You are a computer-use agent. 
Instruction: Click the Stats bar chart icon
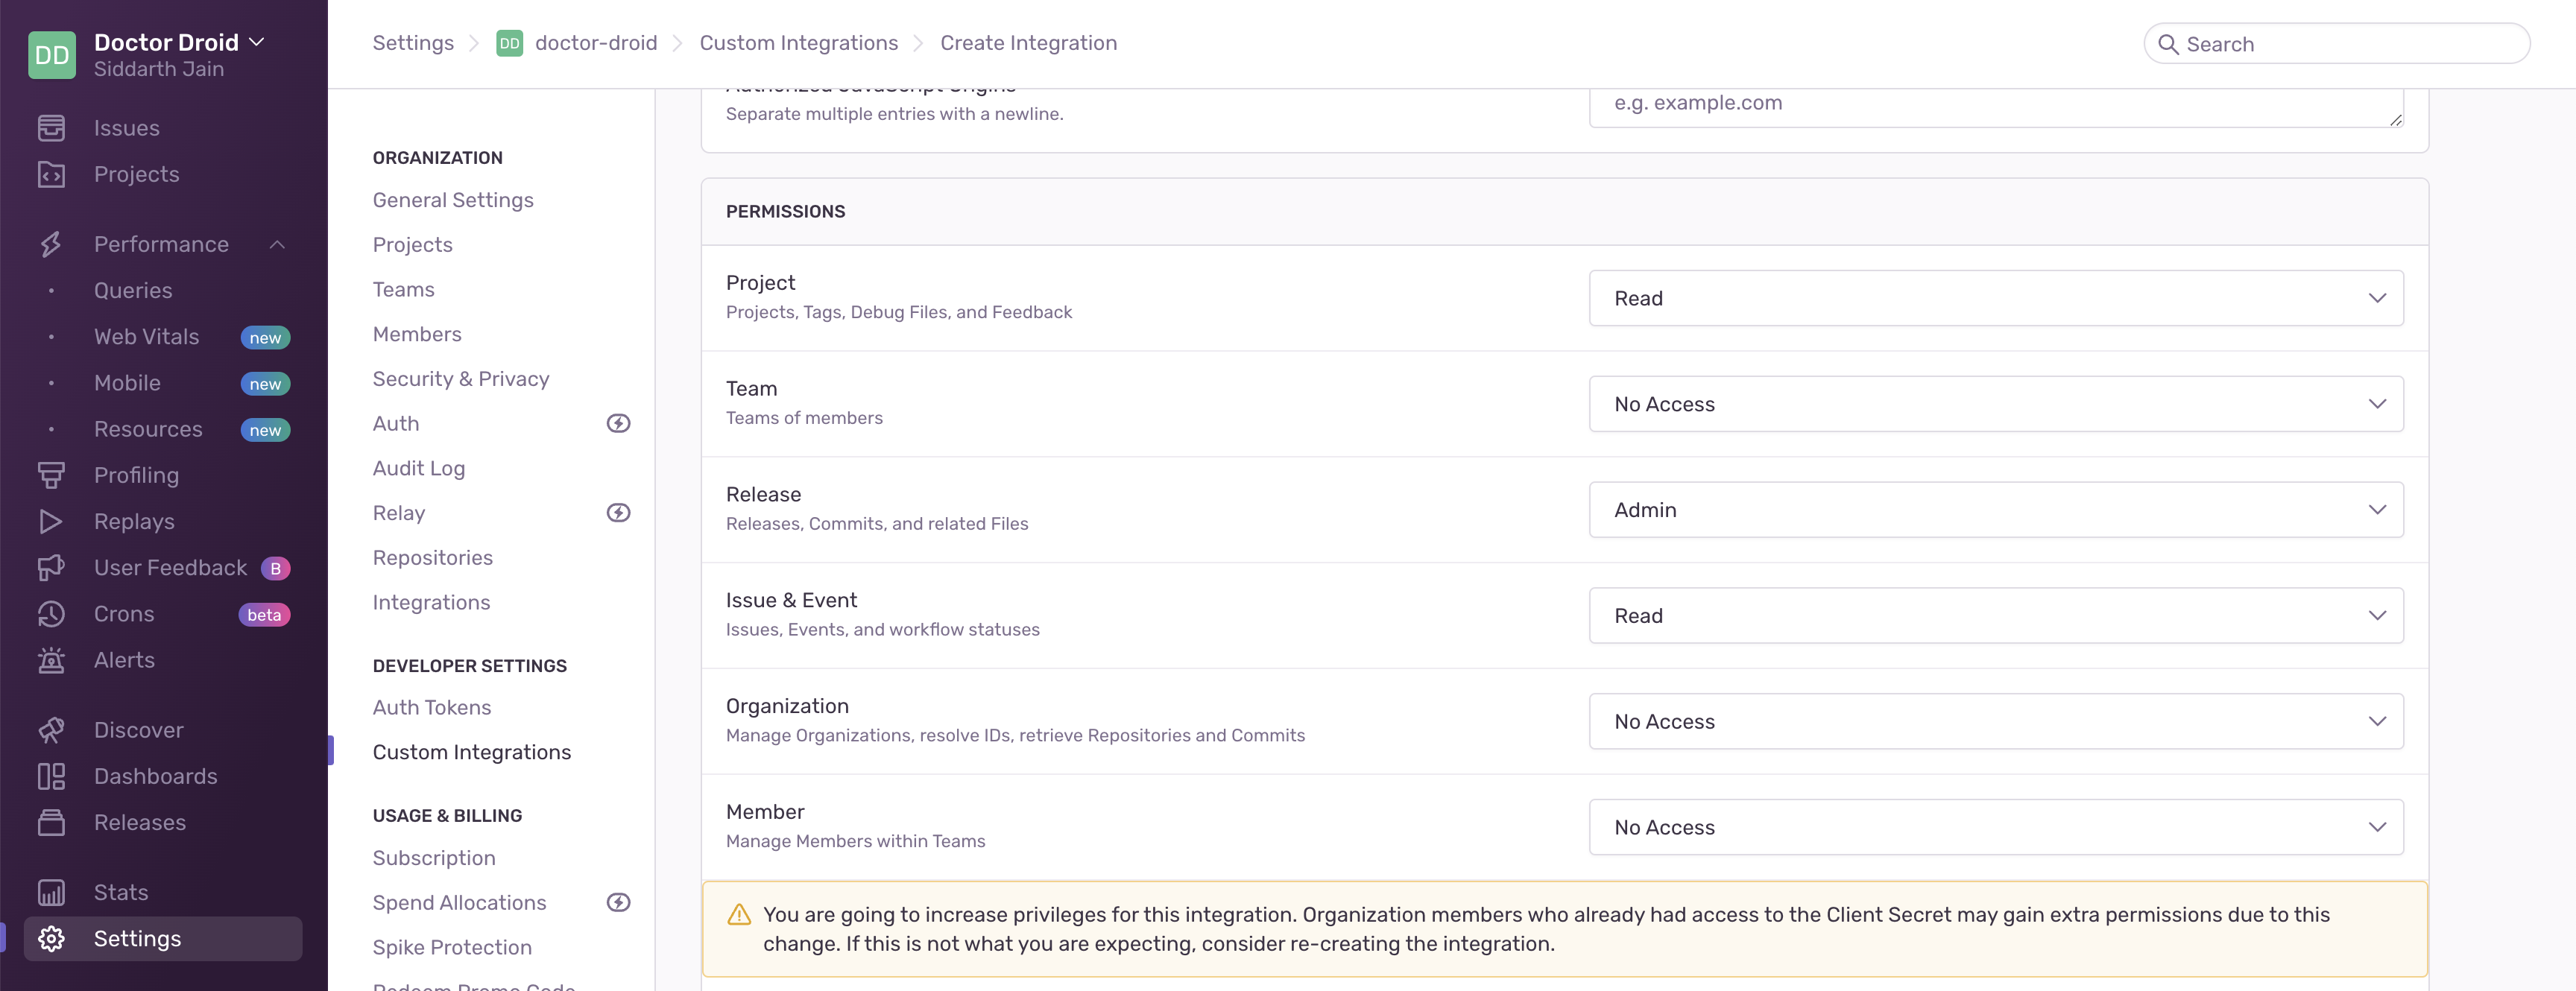click(x=51, y=892)
